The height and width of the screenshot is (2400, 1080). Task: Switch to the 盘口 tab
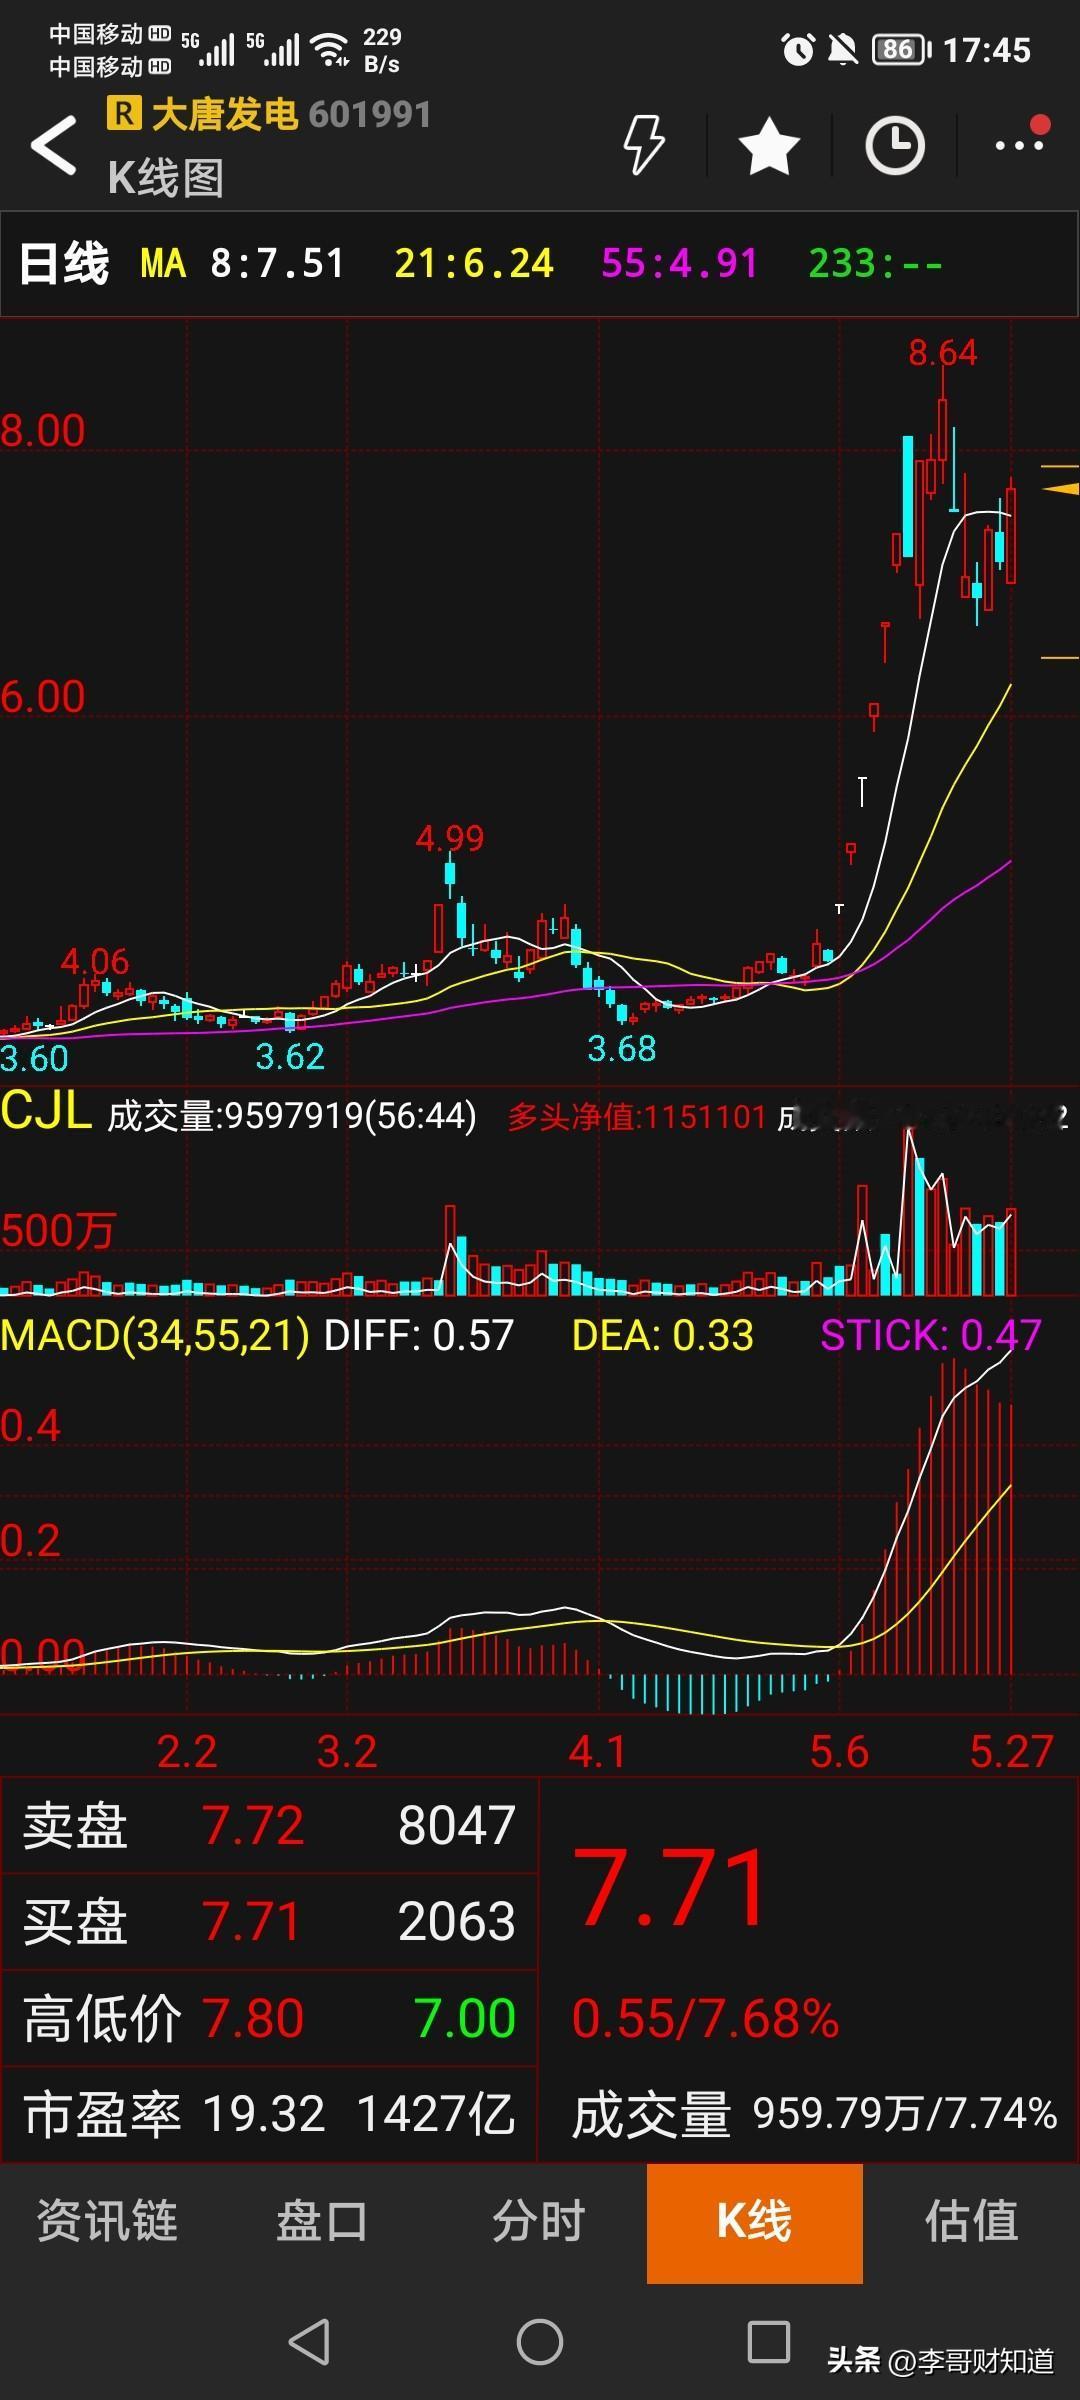tap(322, 2221)
